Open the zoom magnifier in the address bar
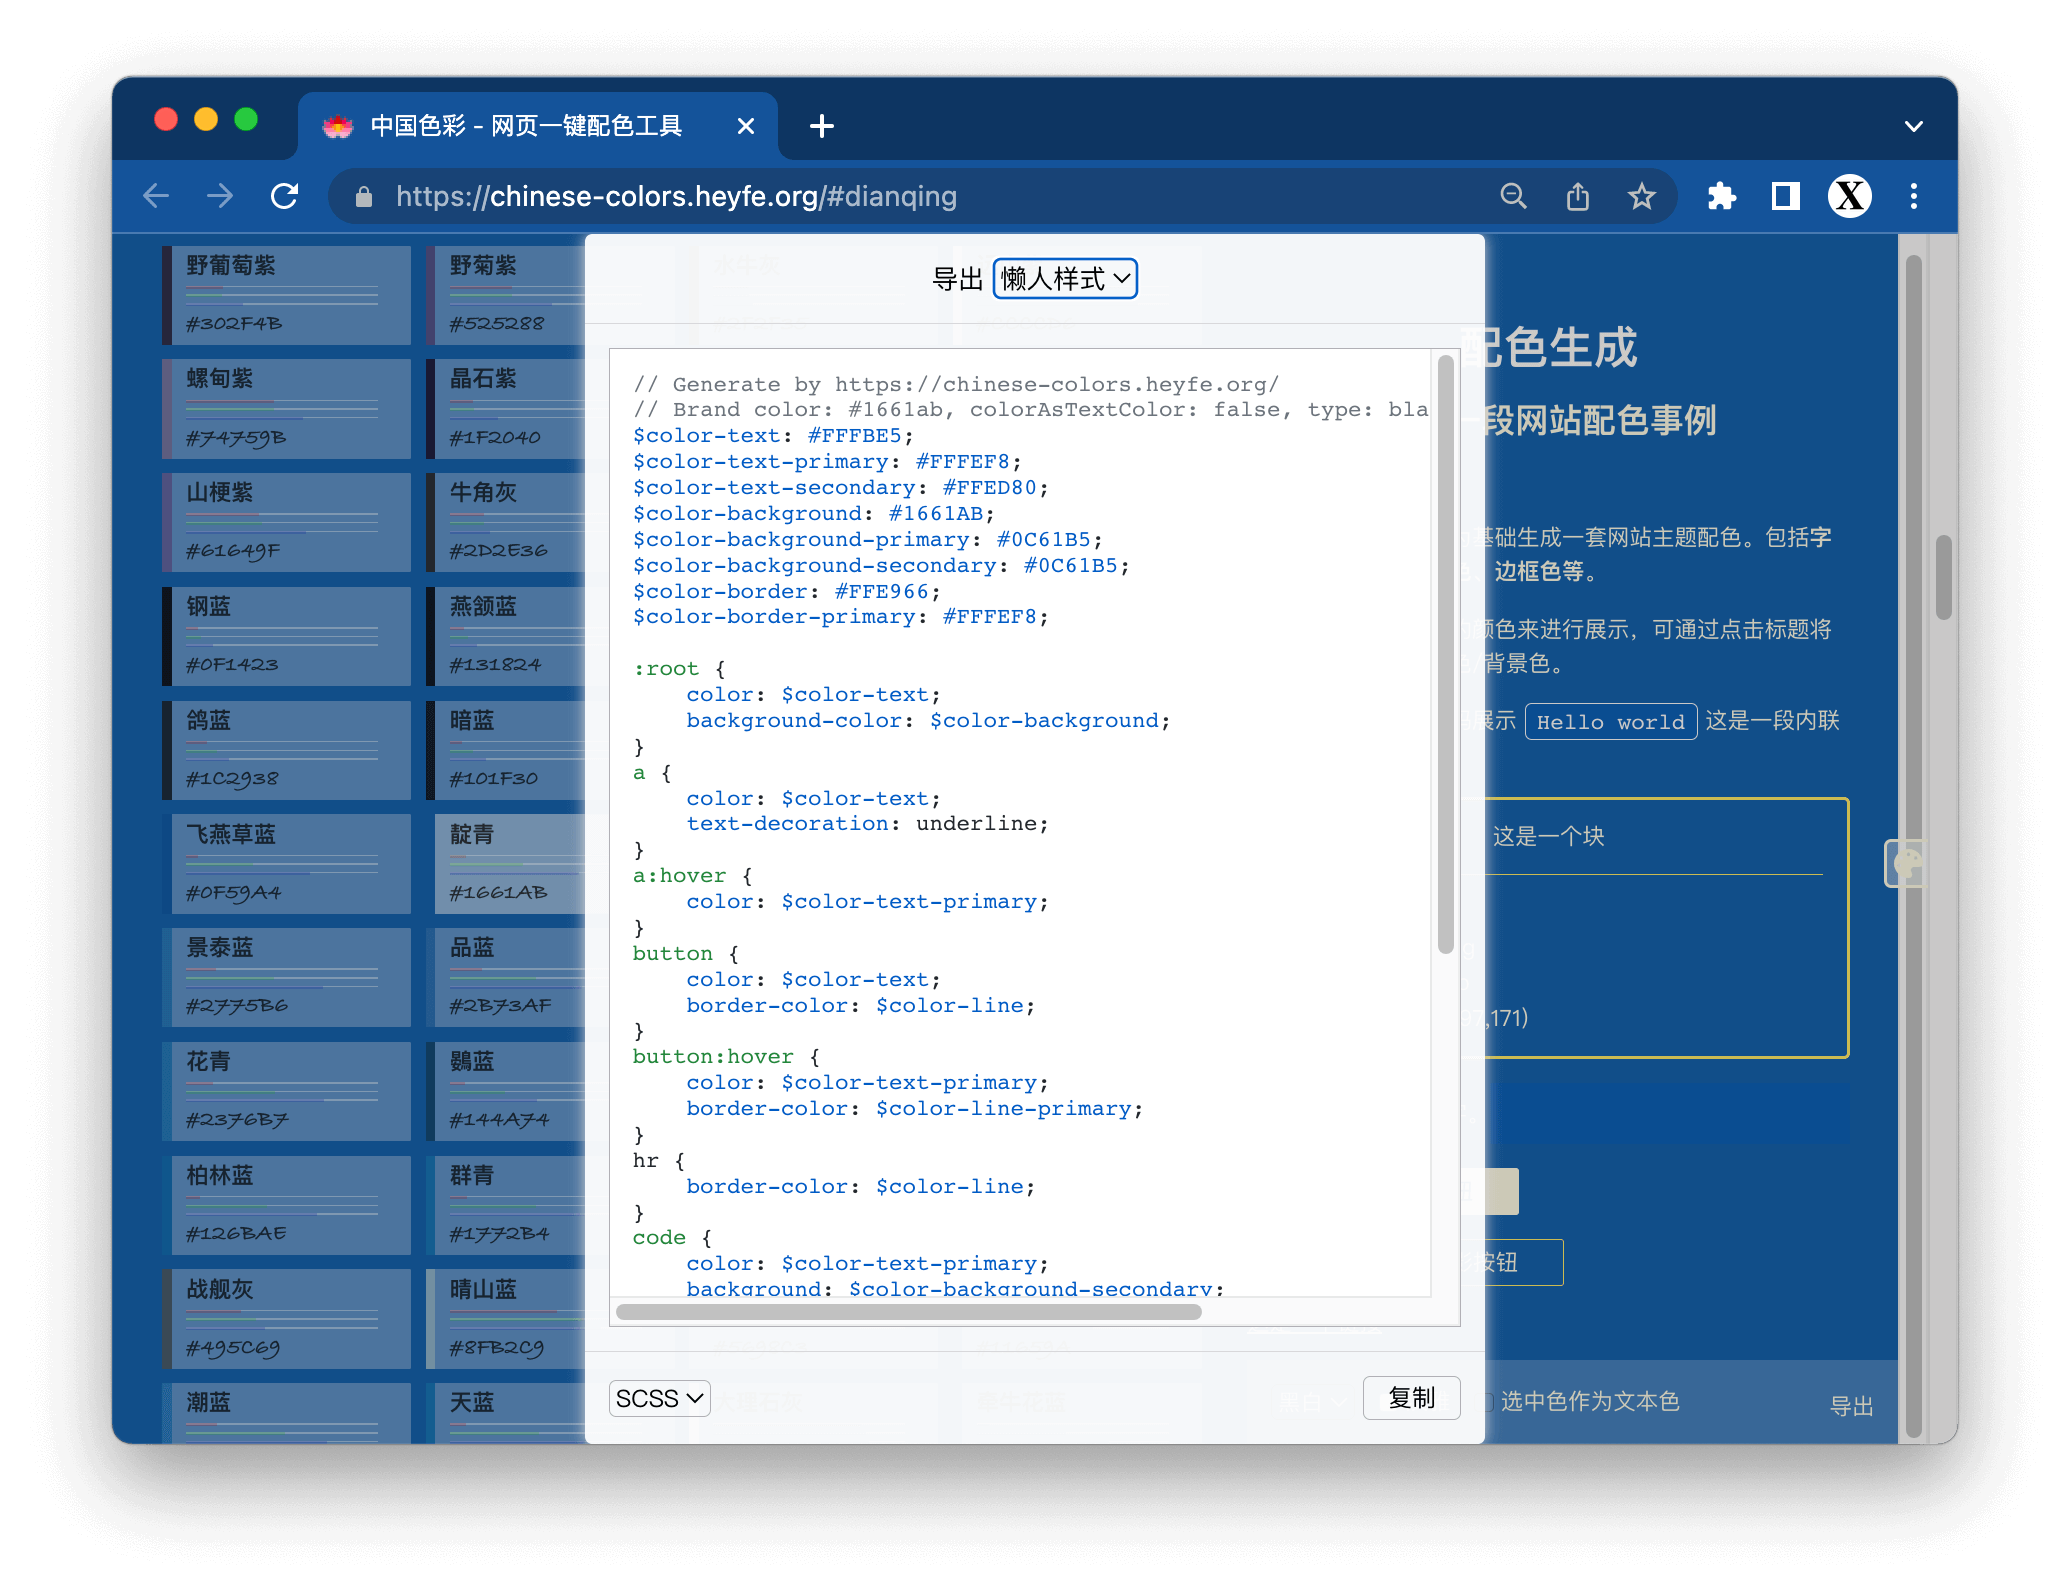 (1513, 196)
